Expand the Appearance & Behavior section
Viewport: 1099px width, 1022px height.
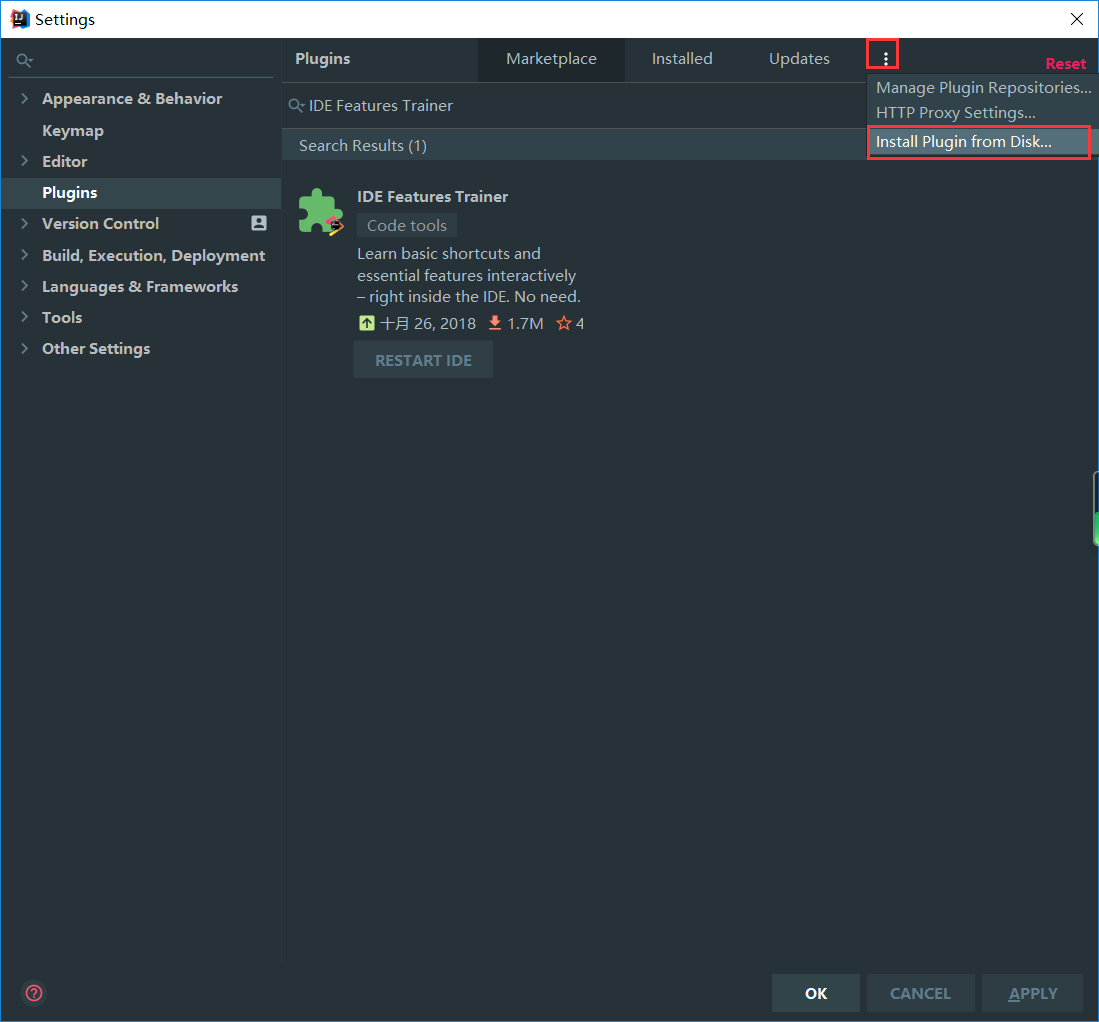click(x=24, y=98)
